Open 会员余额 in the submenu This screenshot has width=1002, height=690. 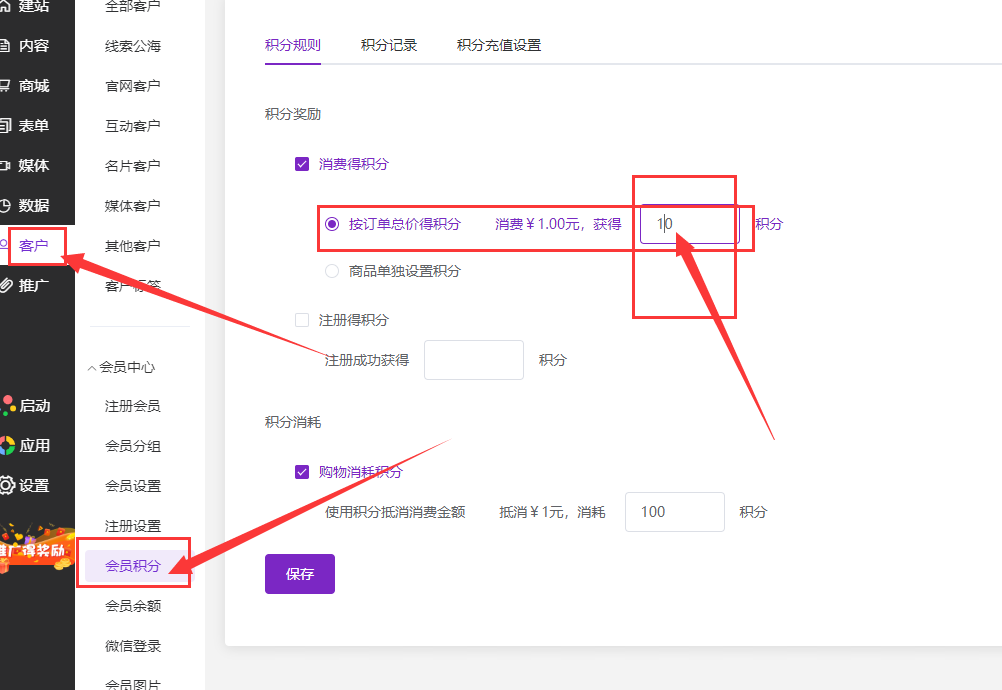point(133,606)
